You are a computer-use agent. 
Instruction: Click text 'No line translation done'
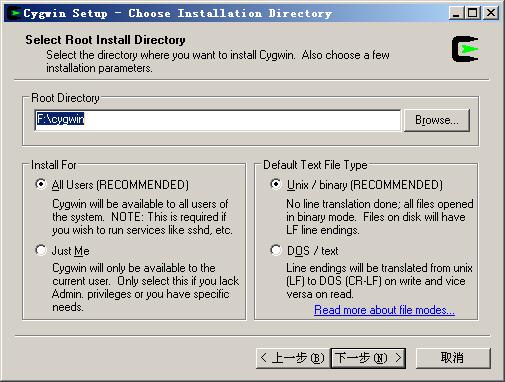point(343,204)
